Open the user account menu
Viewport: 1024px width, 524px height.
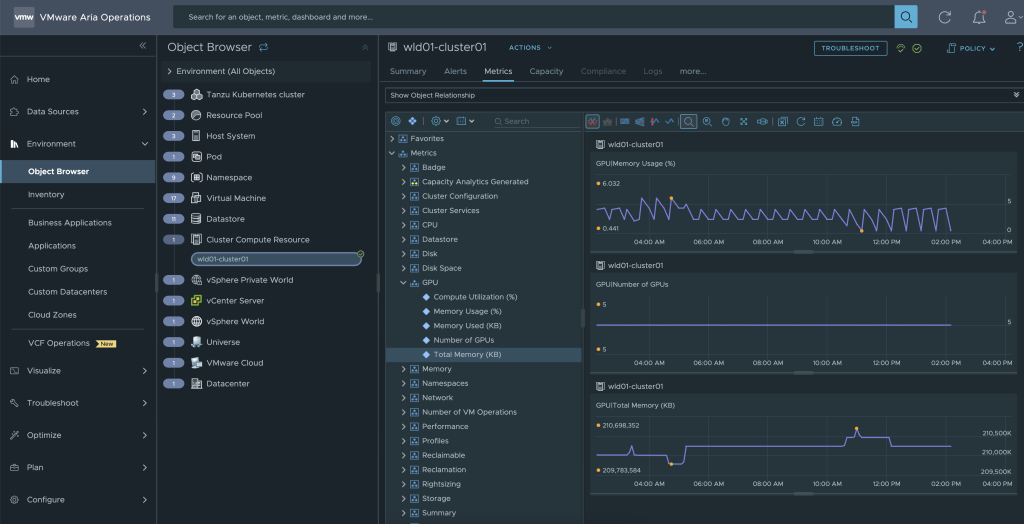tap(1011, 17)
